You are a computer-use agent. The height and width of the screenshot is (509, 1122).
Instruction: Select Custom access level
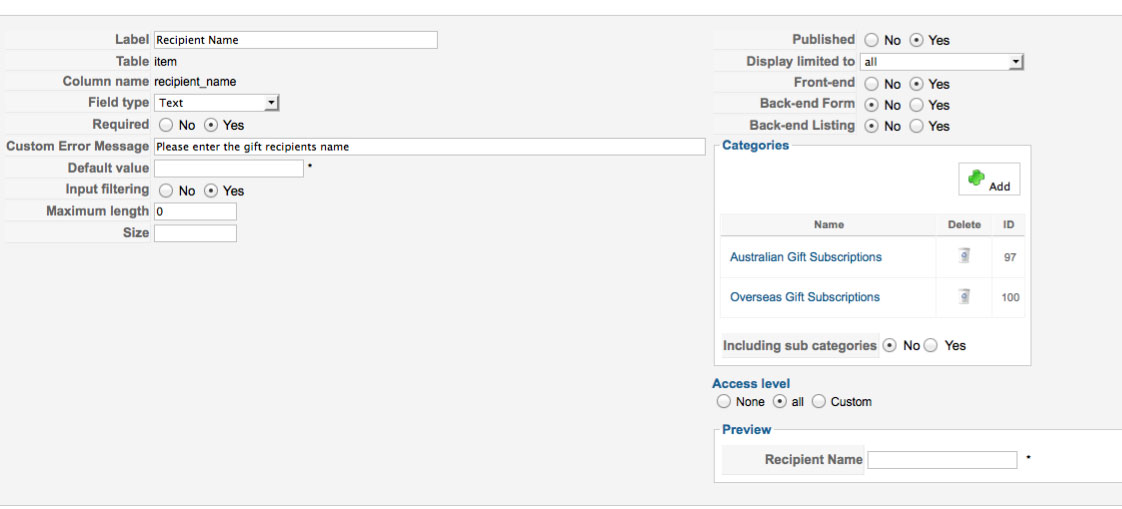tap(819, 402)
